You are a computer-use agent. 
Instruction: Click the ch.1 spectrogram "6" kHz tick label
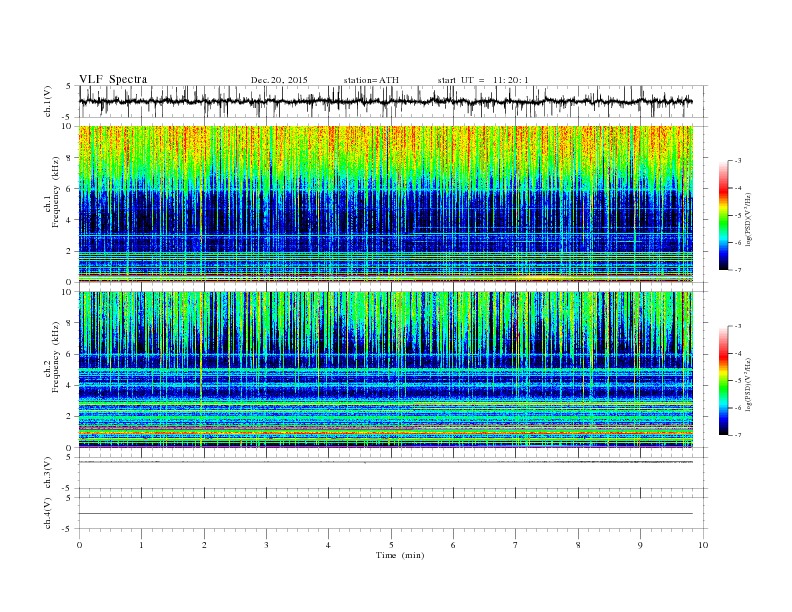pos(69,188)
